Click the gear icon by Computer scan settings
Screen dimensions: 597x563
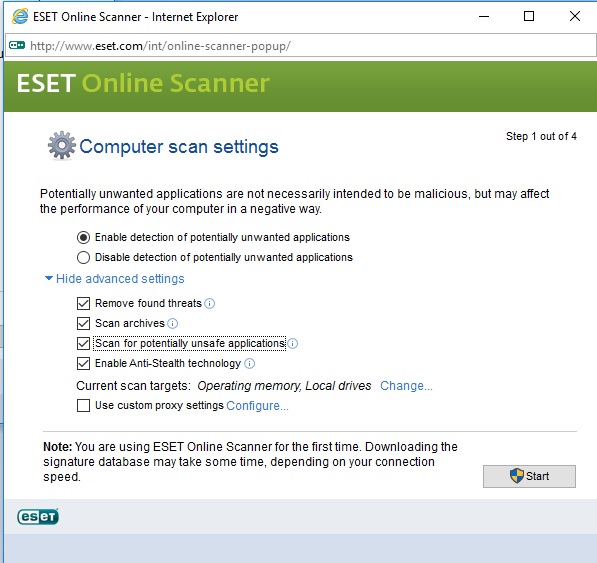[x=61, y=145]
